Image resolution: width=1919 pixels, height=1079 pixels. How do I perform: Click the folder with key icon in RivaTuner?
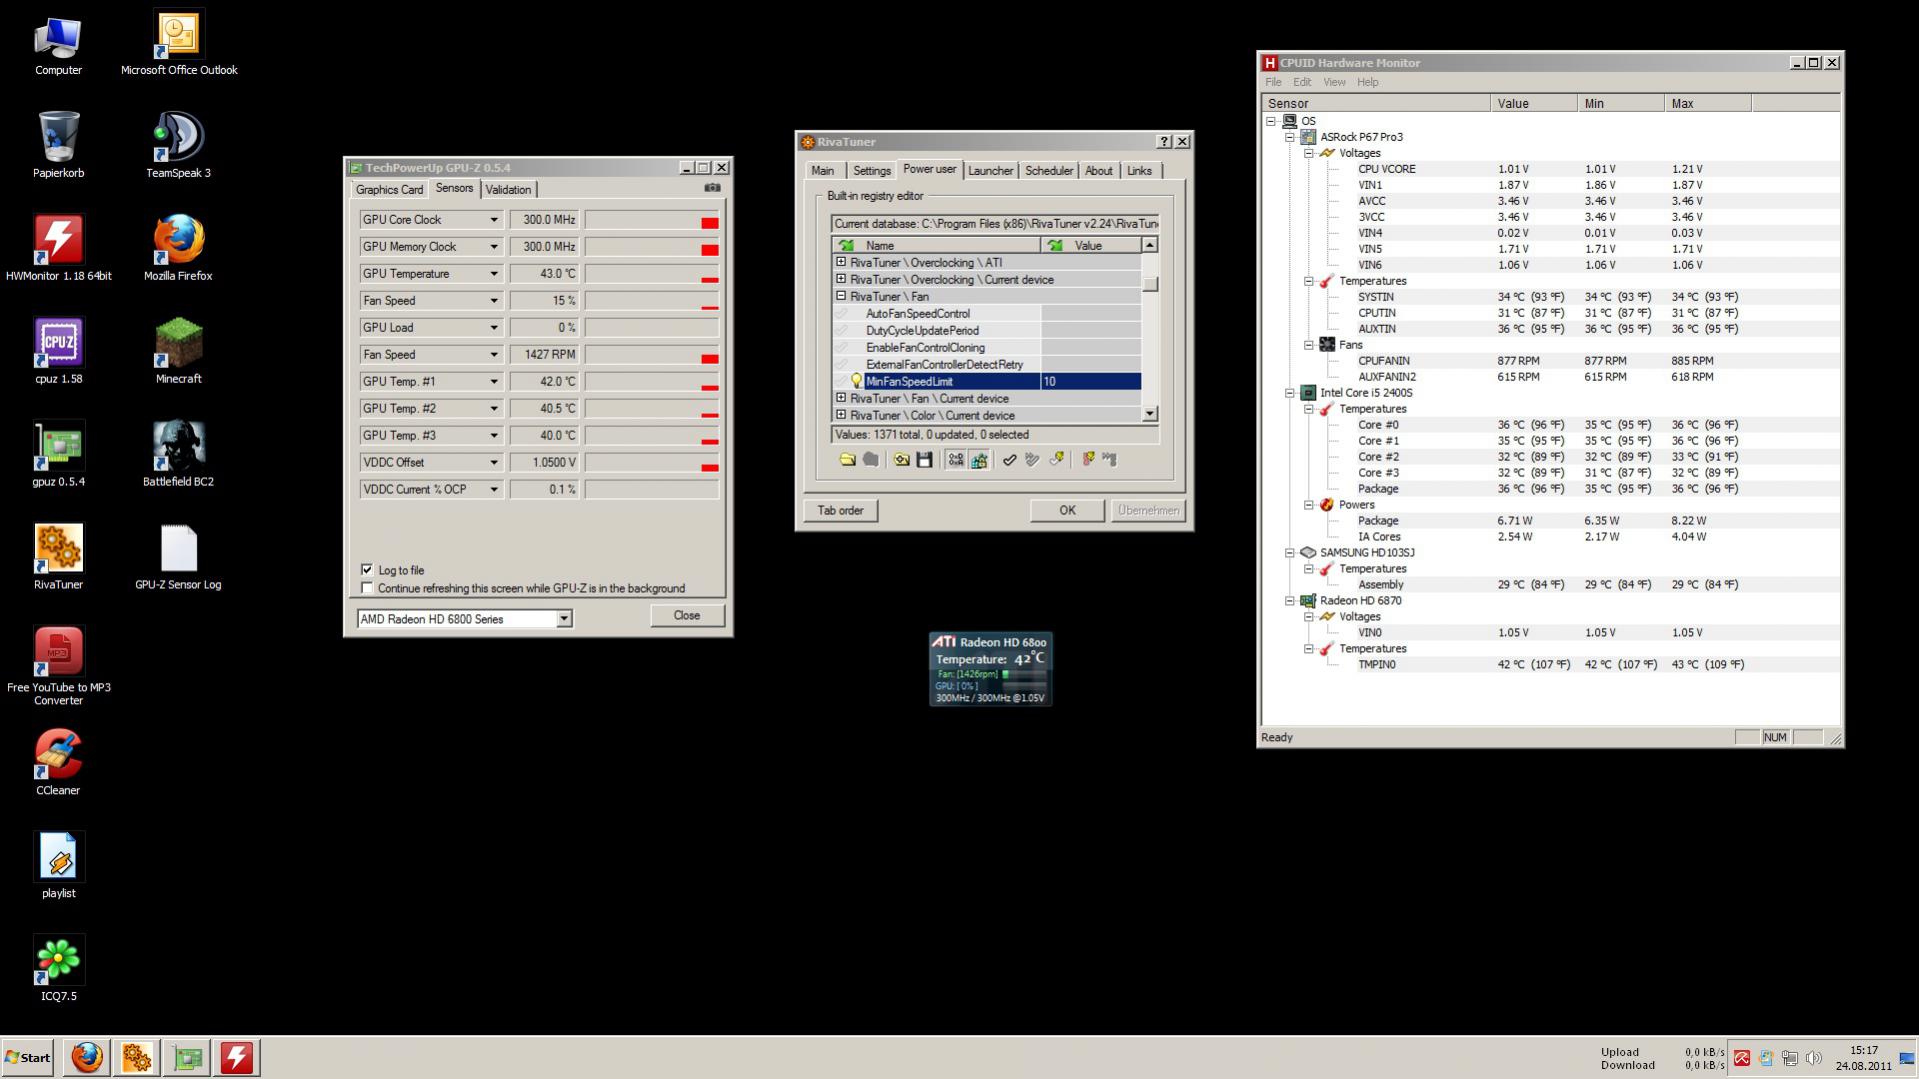[902, 459]
